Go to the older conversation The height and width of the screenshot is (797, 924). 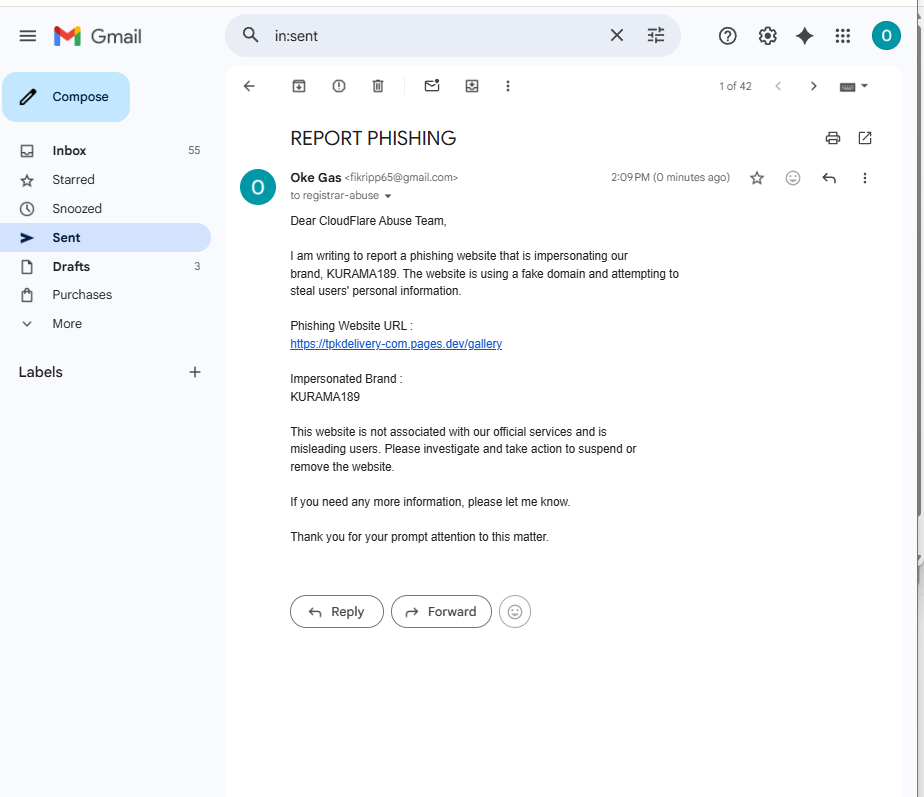[x=814, y=86]
